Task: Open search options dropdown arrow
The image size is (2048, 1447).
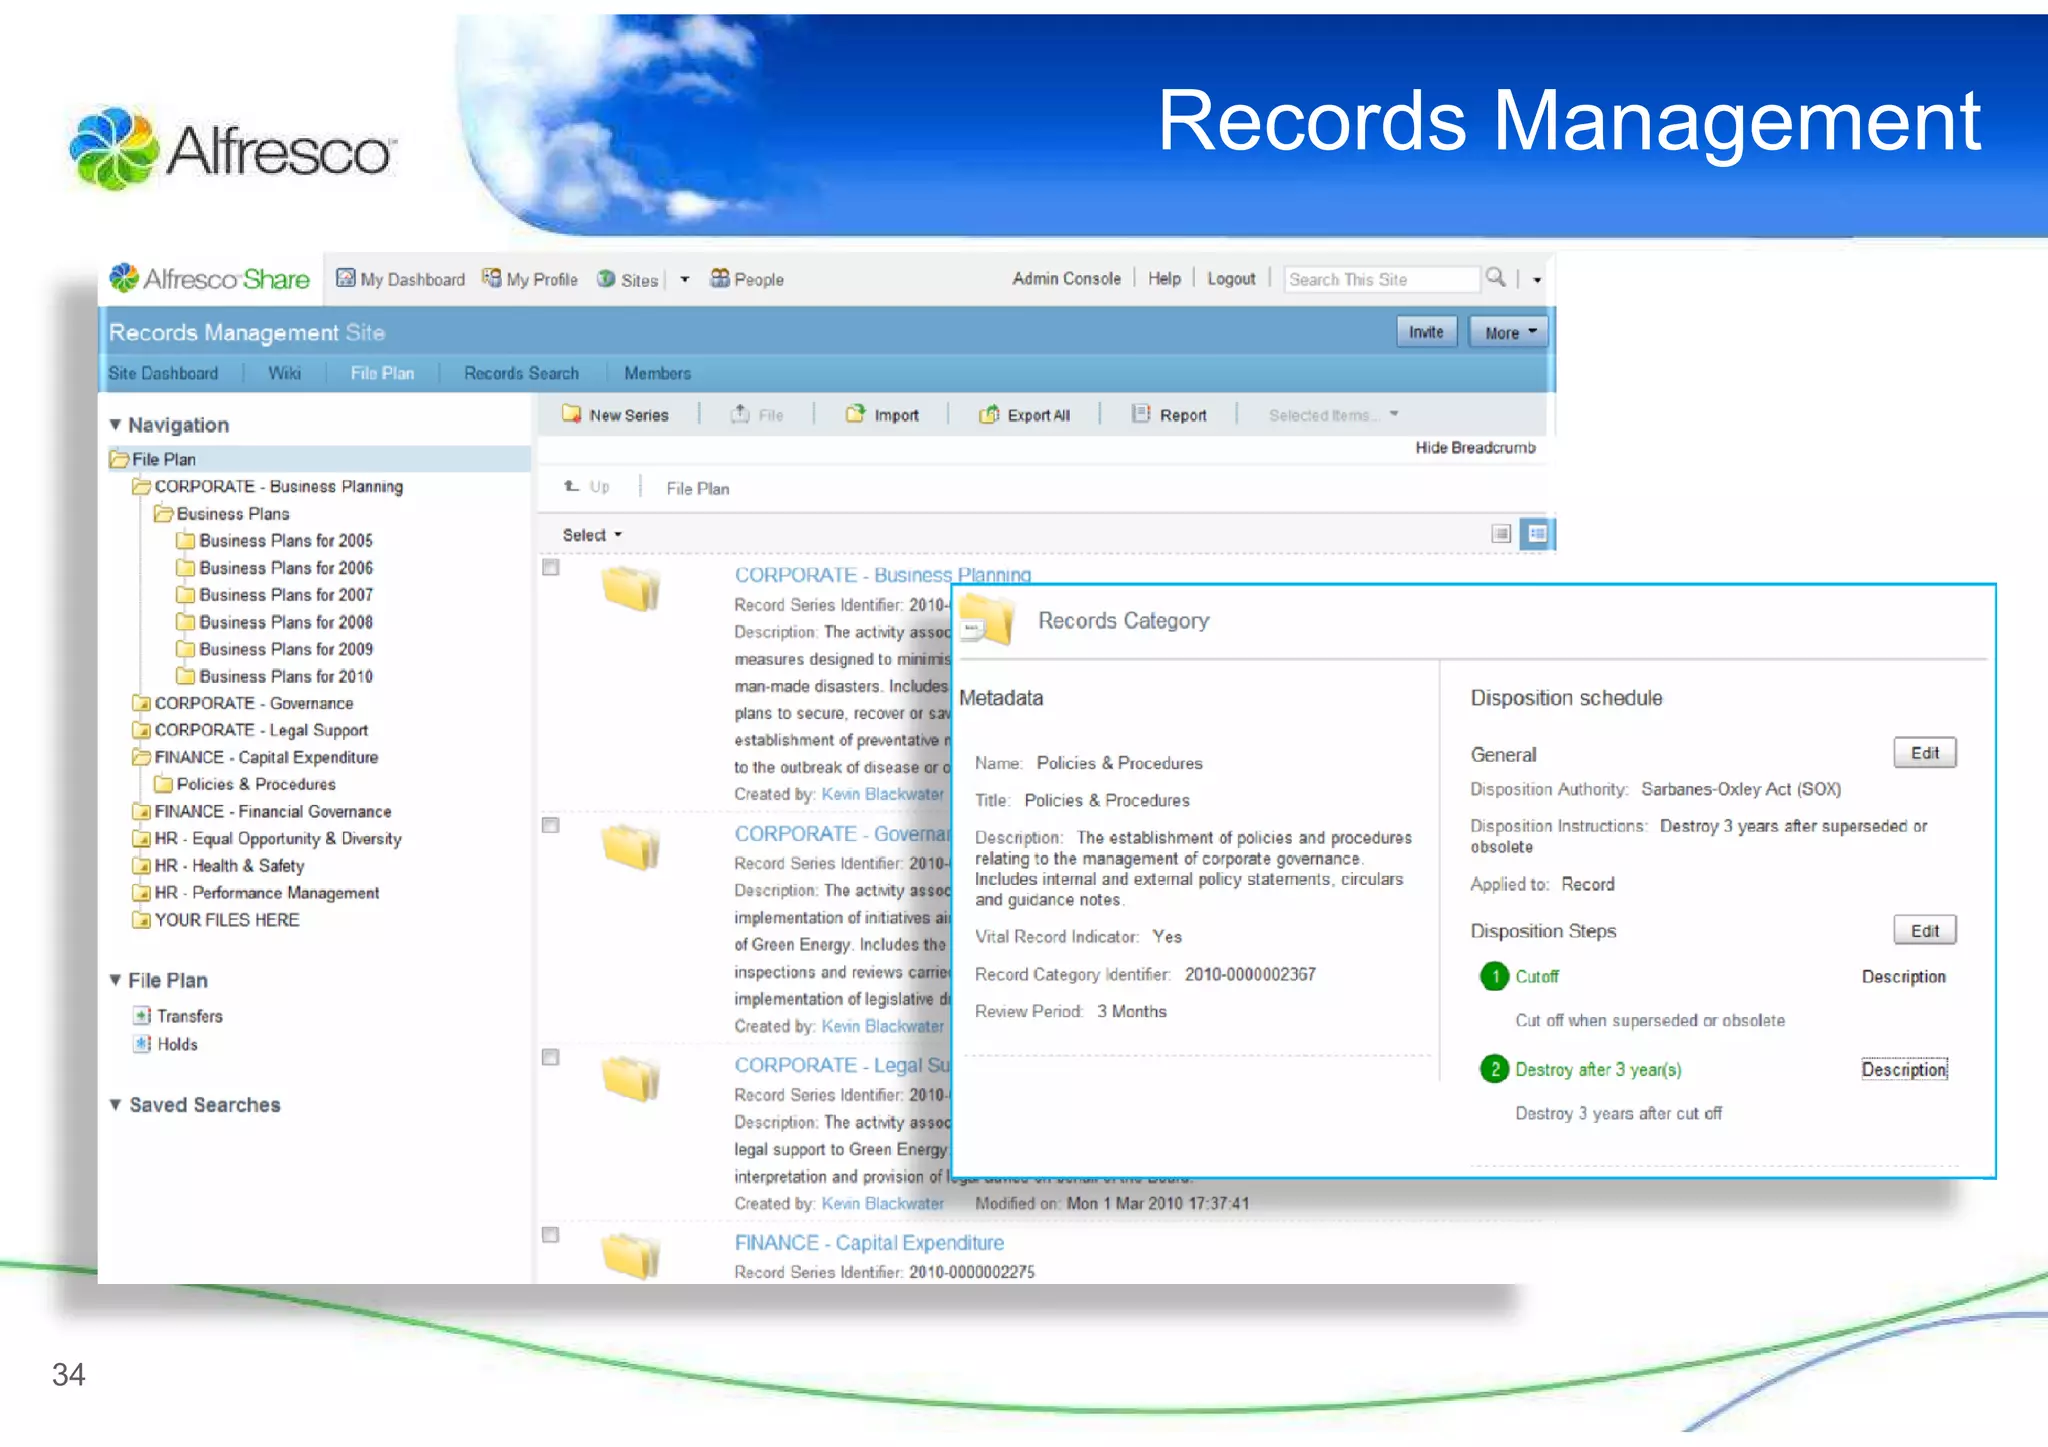Action: [1537, 280]
